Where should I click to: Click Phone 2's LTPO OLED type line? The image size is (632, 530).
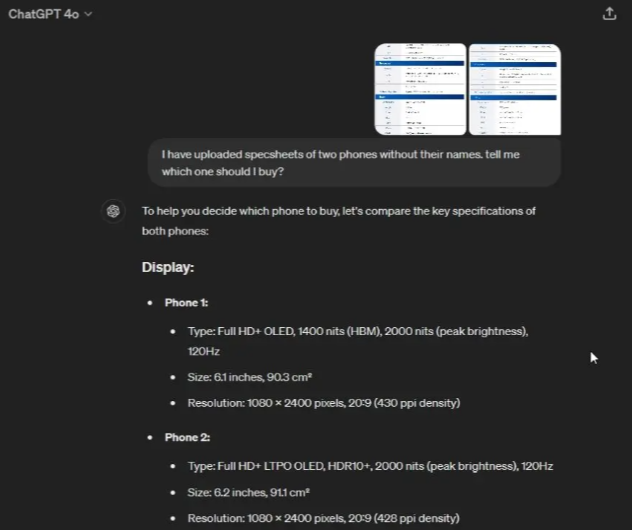[370, 466]
